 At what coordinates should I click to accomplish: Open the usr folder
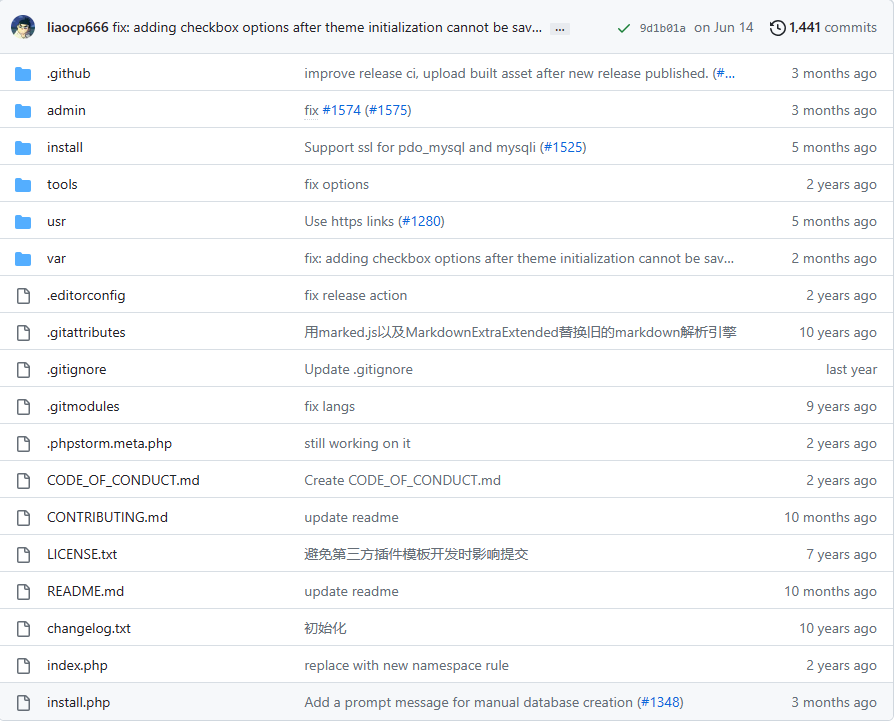(x=56, y=222)
